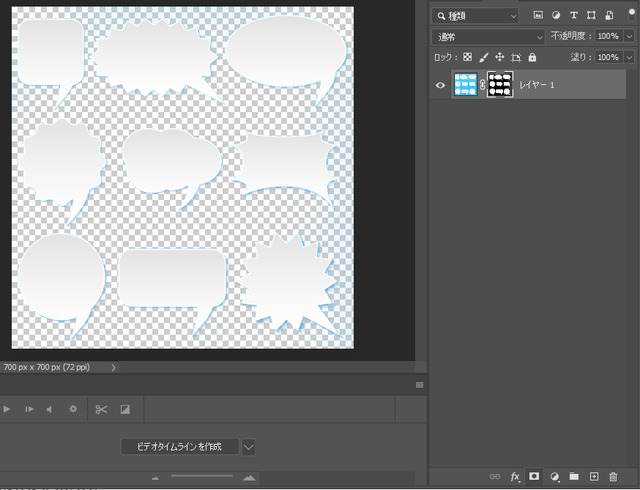Toggle timeline audio playback

[x=49, y=409]
